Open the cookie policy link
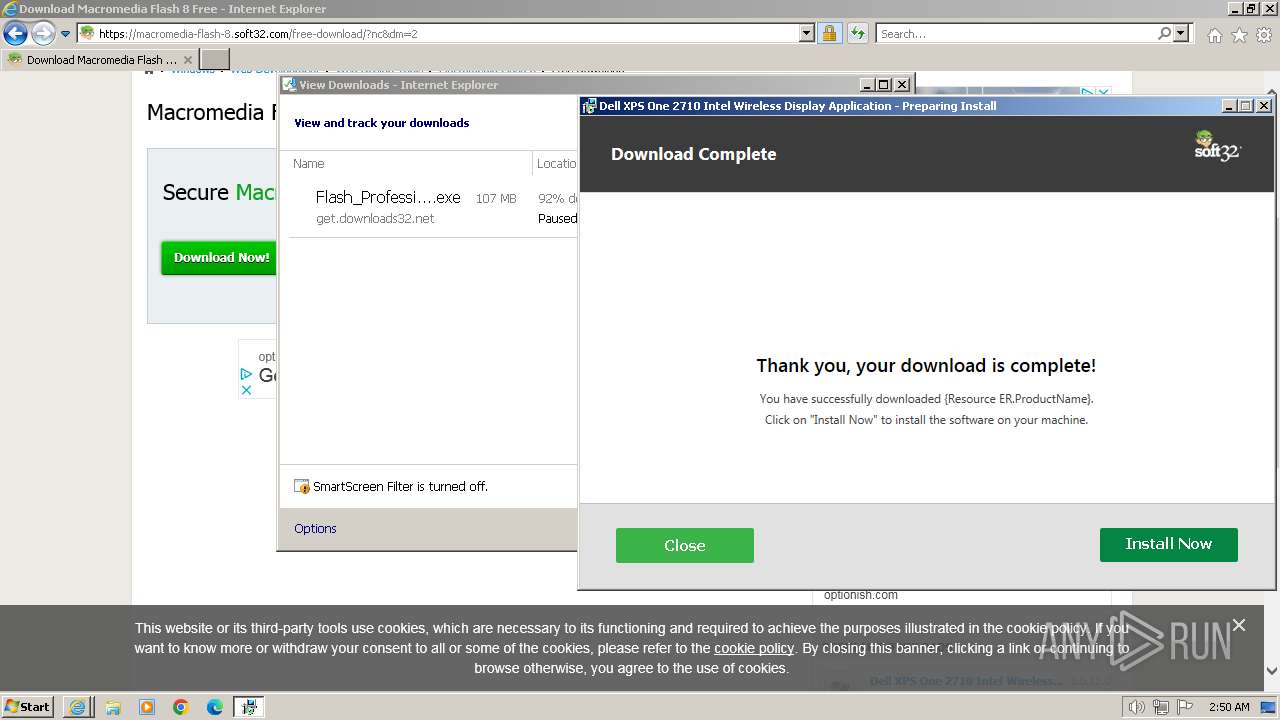This screenshot has width=1280, height=720. [754, 648]
